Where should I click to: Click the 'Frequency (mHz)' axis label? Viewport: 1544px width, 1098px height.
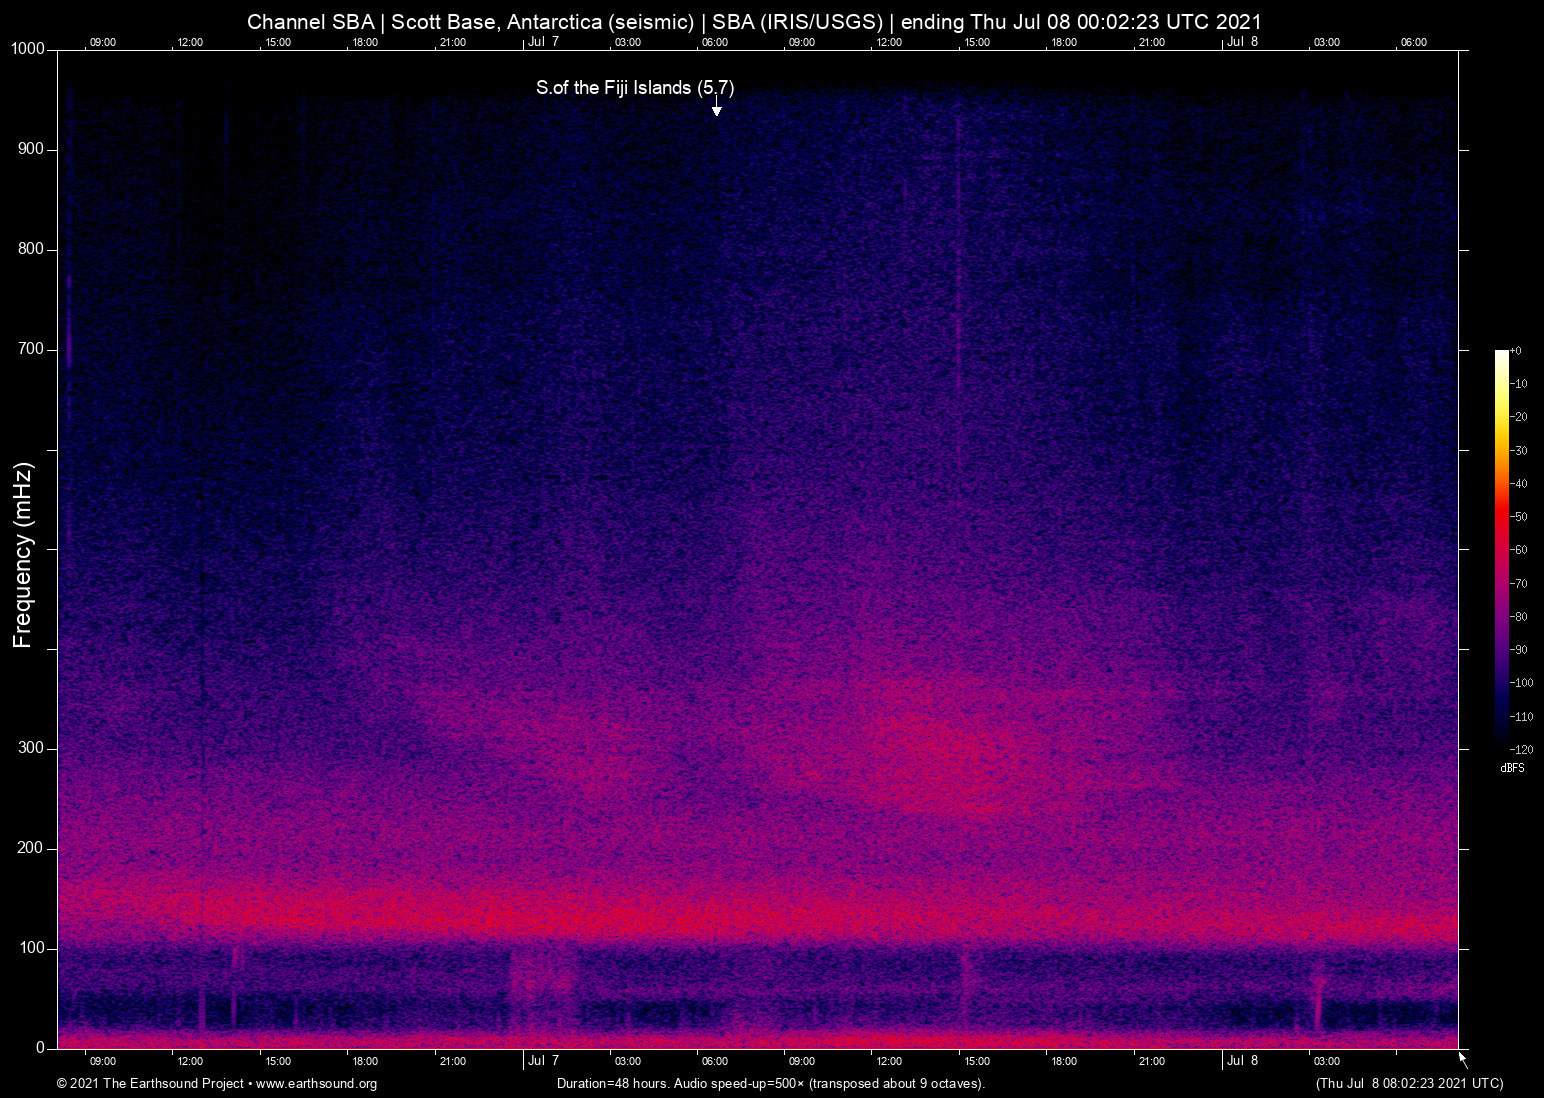coord(23,555)
